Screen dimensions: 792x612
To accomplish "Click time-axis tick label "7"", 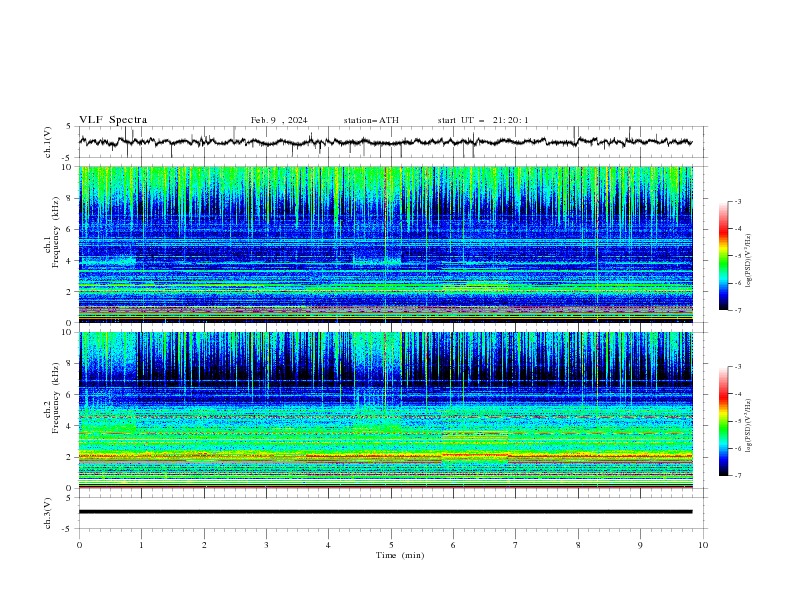I will point(516,545).
